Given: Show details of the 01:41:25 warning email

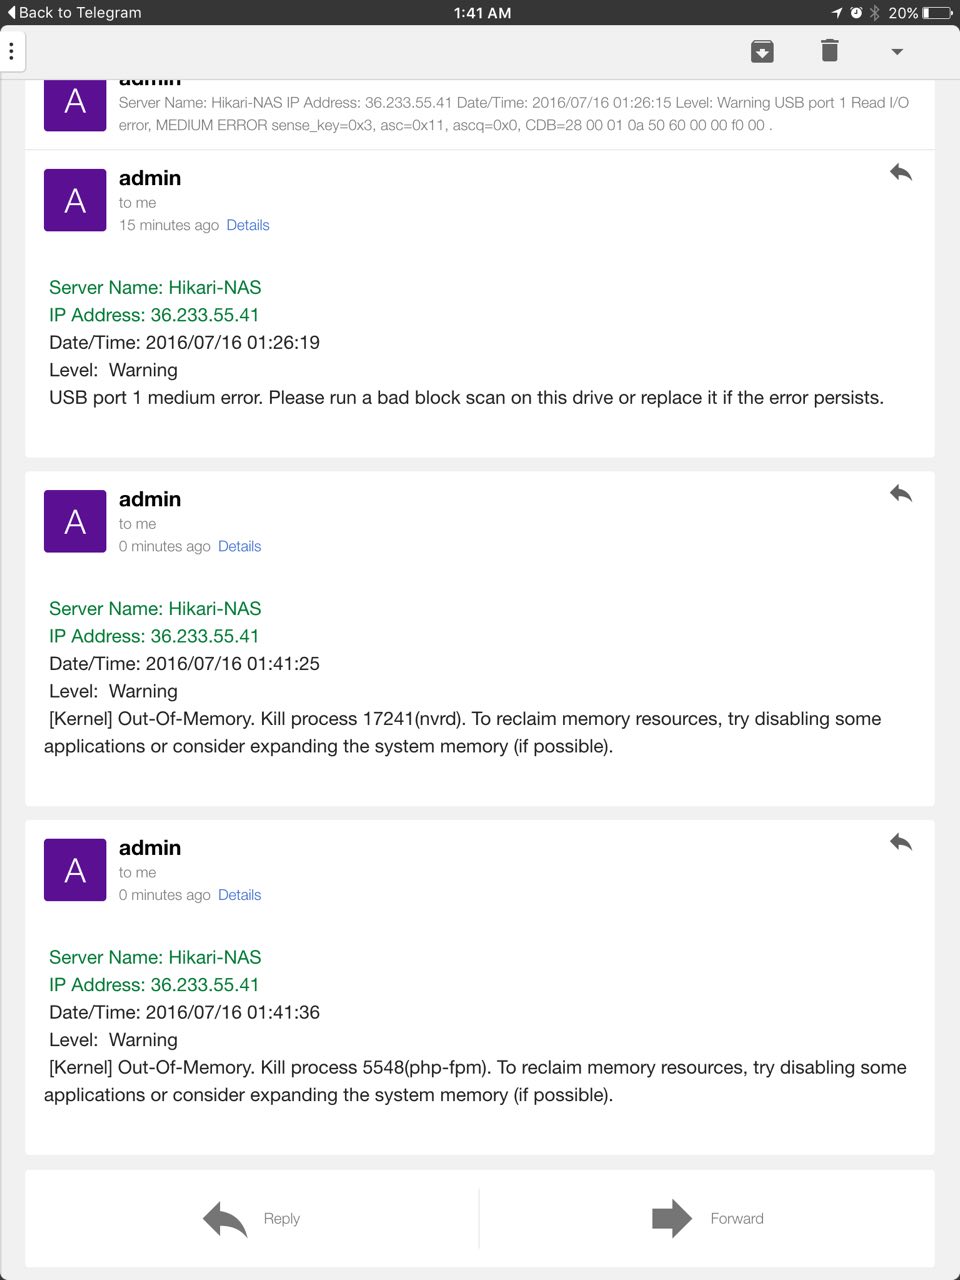Looking at the screenshot, I should (239, 546).
